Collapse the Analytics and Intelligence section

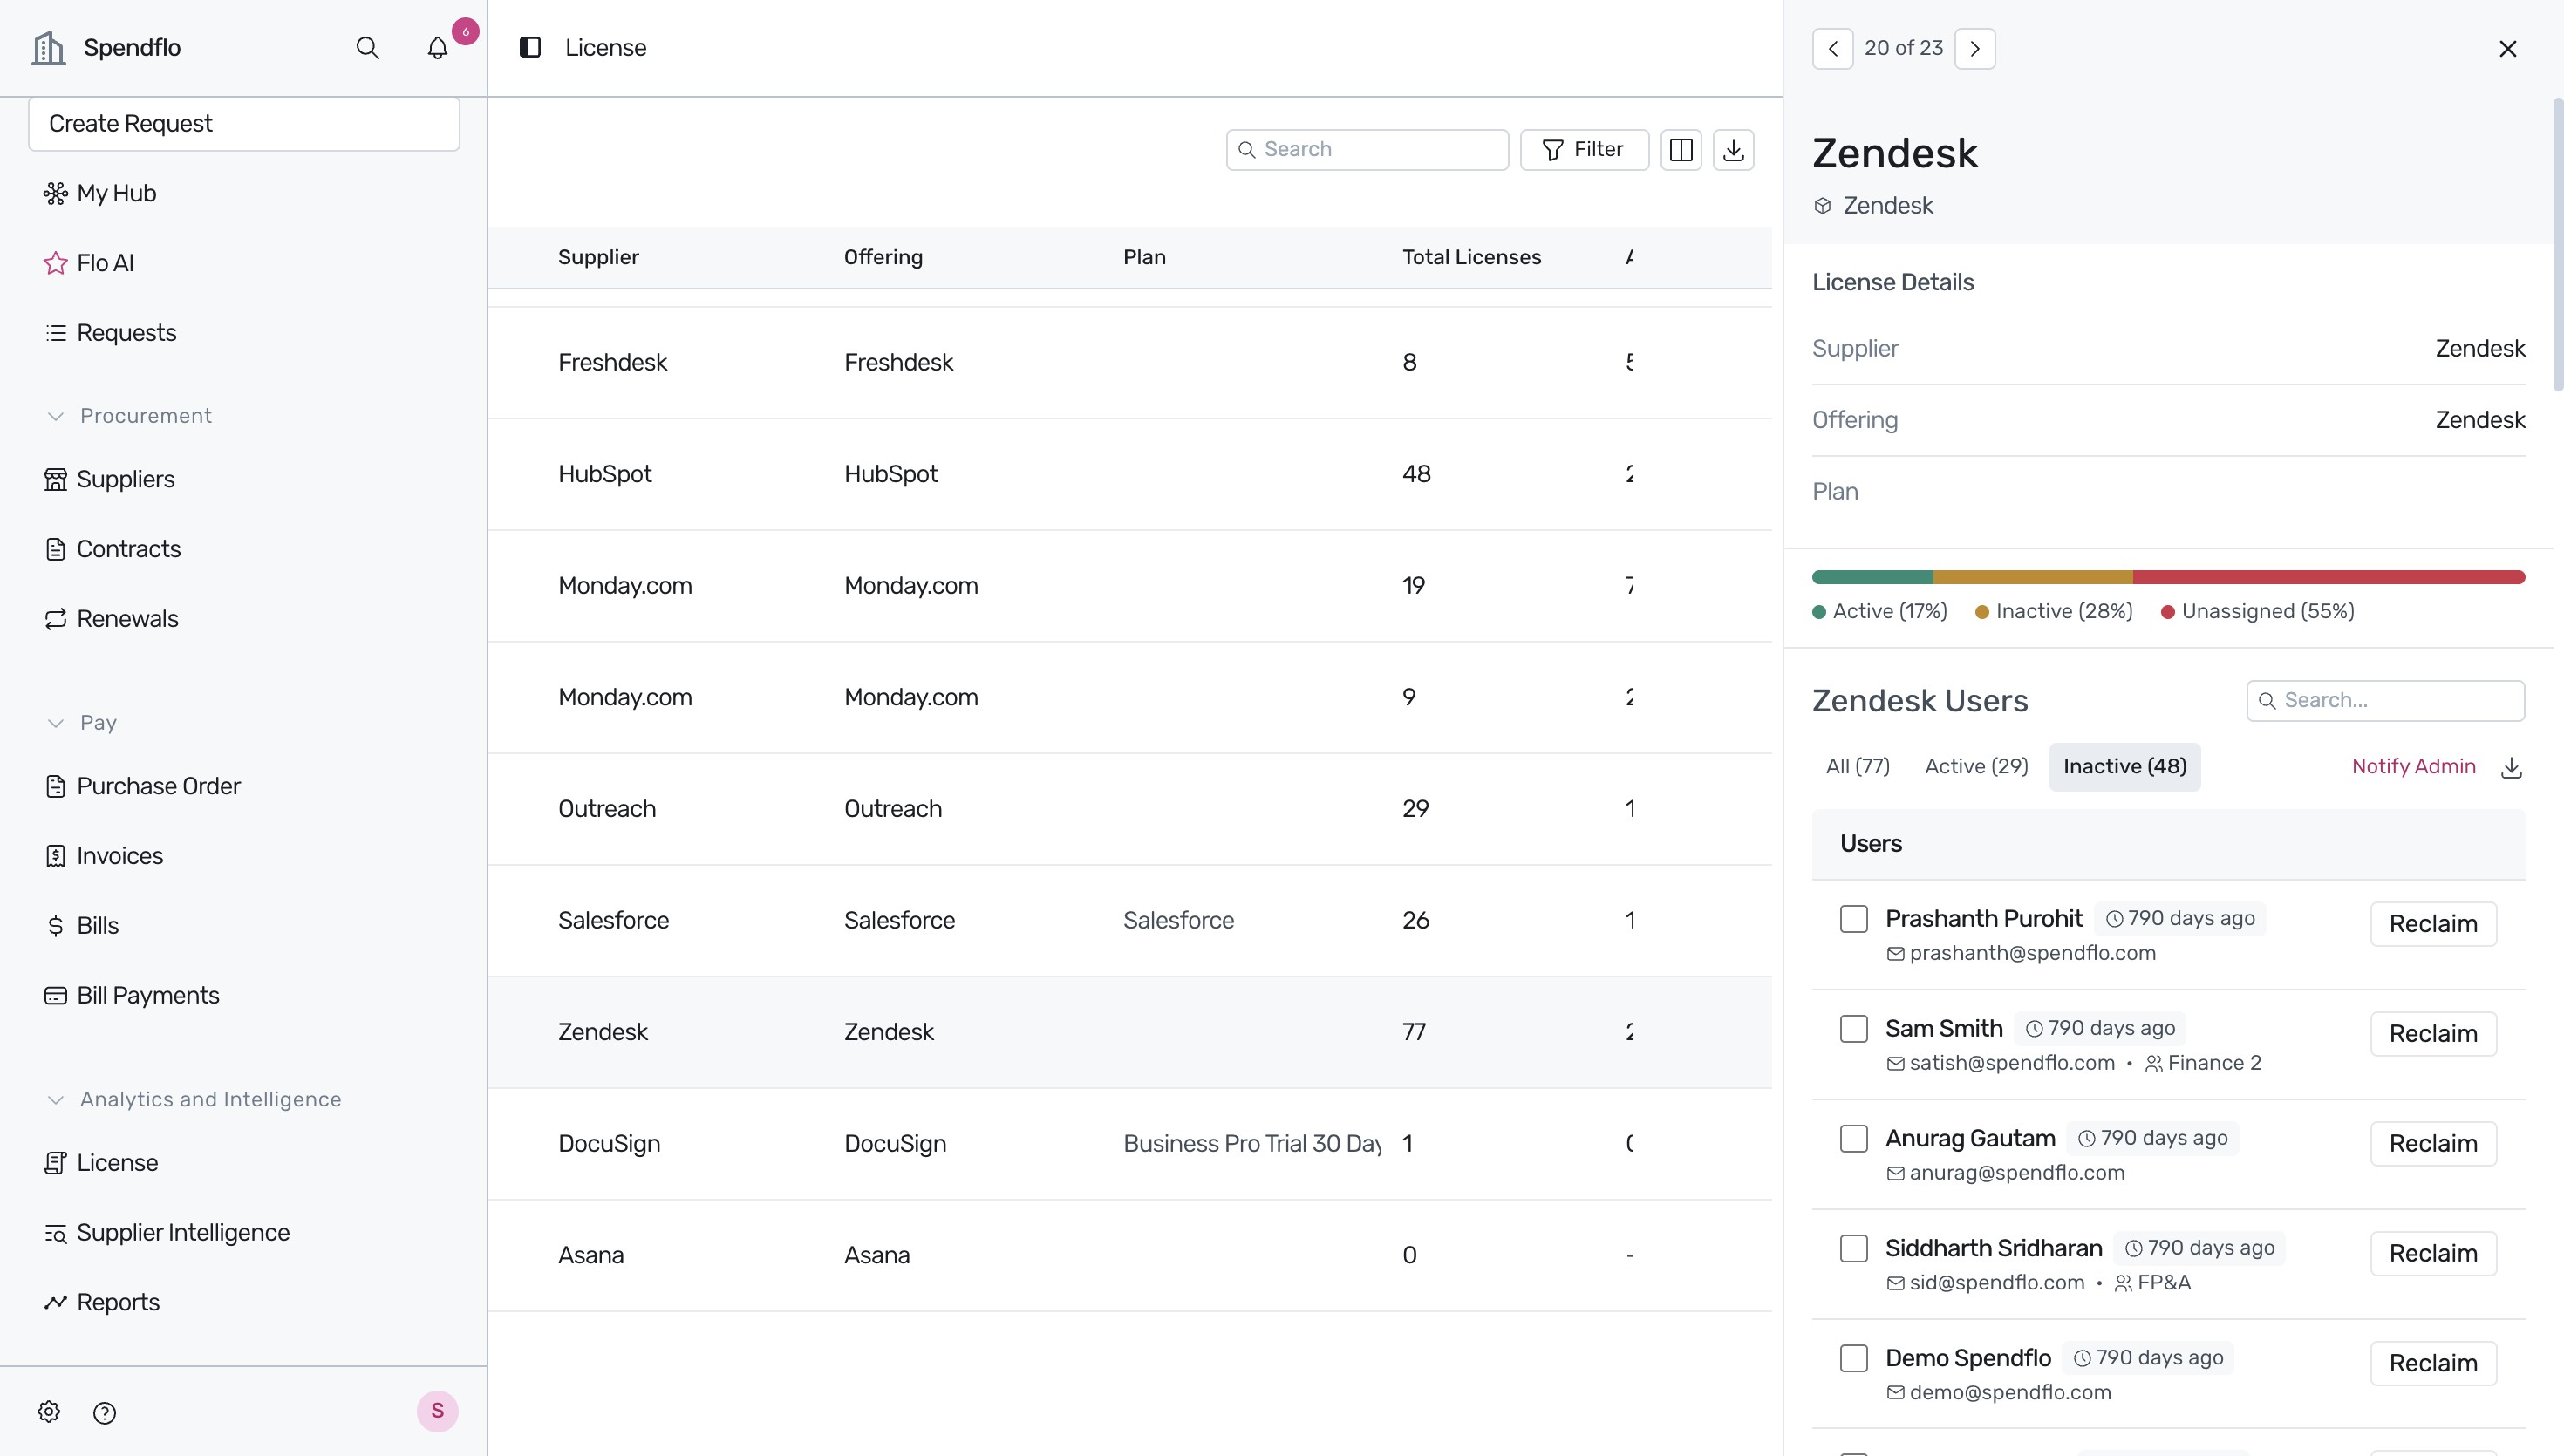point(194,1099)
